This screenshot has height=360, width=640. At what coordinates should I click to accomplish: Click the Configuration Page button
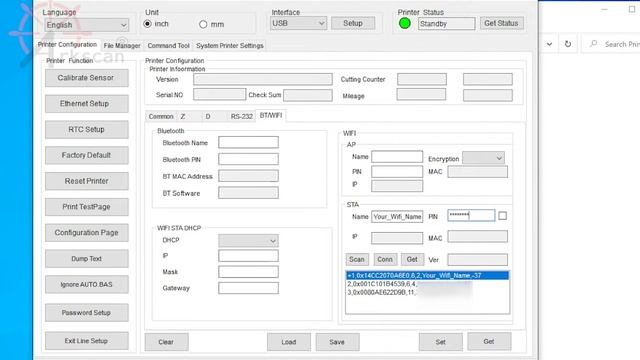87,233
